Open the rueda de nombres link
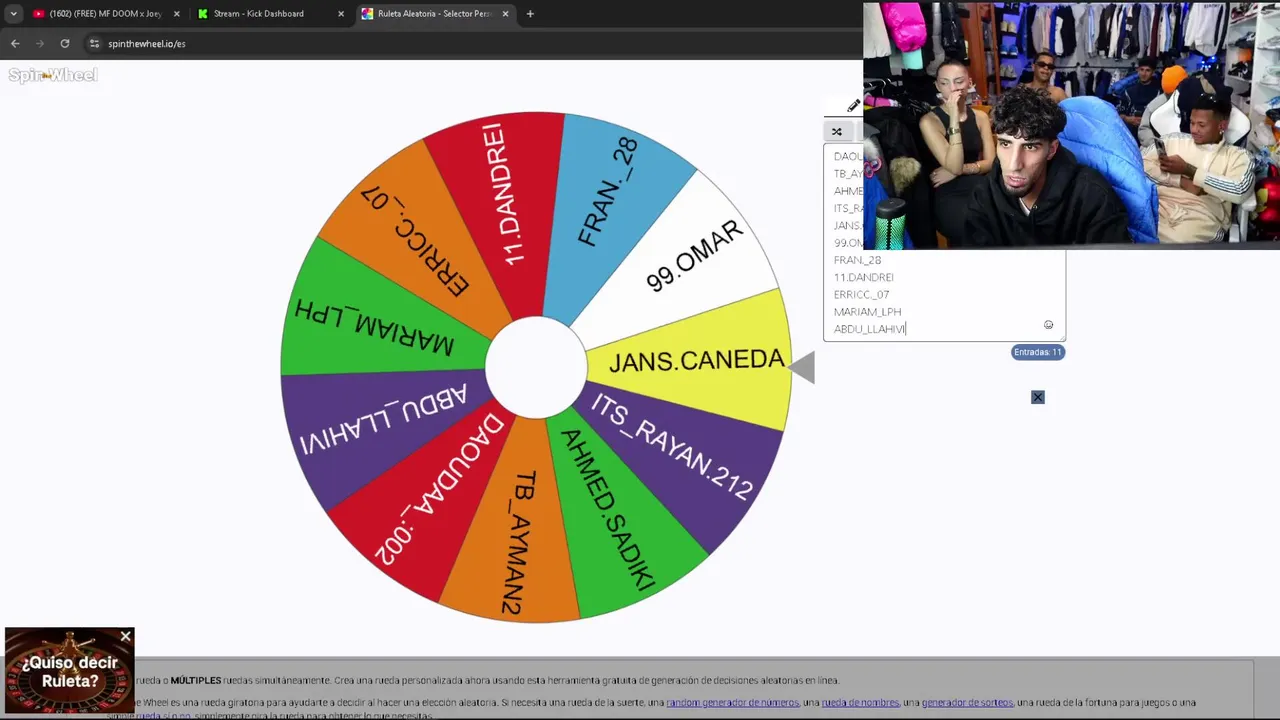1280x720 pixels. (x=860, y=703)
